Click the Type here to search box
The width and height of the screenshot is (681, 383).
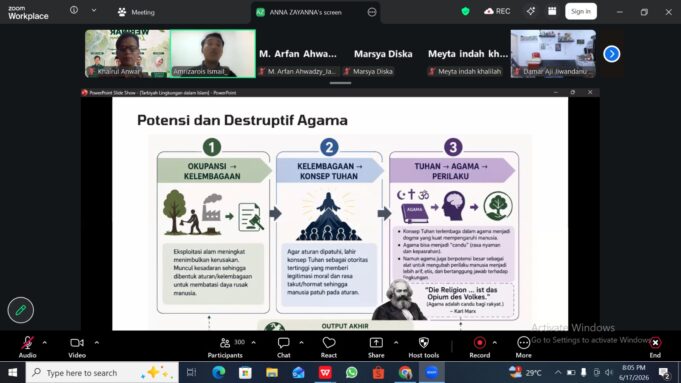[x=102, y=373]
